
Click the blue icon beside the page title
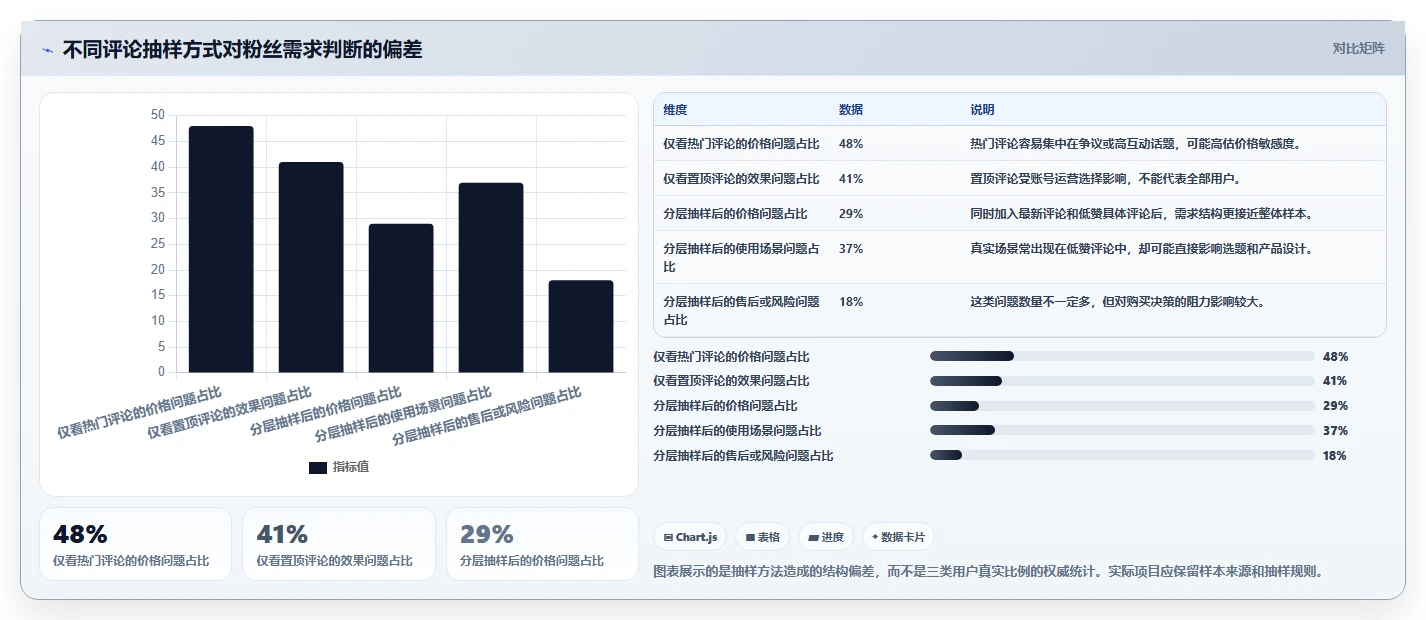48,50
